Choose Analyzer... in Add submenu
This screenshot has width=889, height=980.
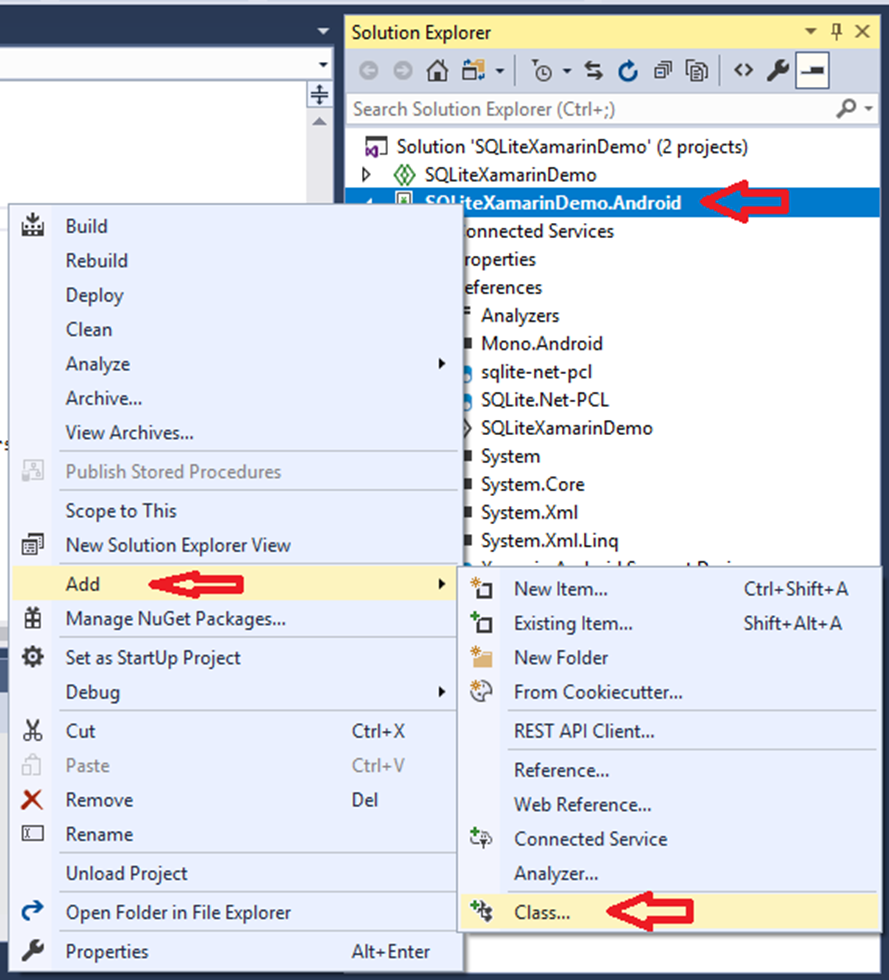pos(670,873)
